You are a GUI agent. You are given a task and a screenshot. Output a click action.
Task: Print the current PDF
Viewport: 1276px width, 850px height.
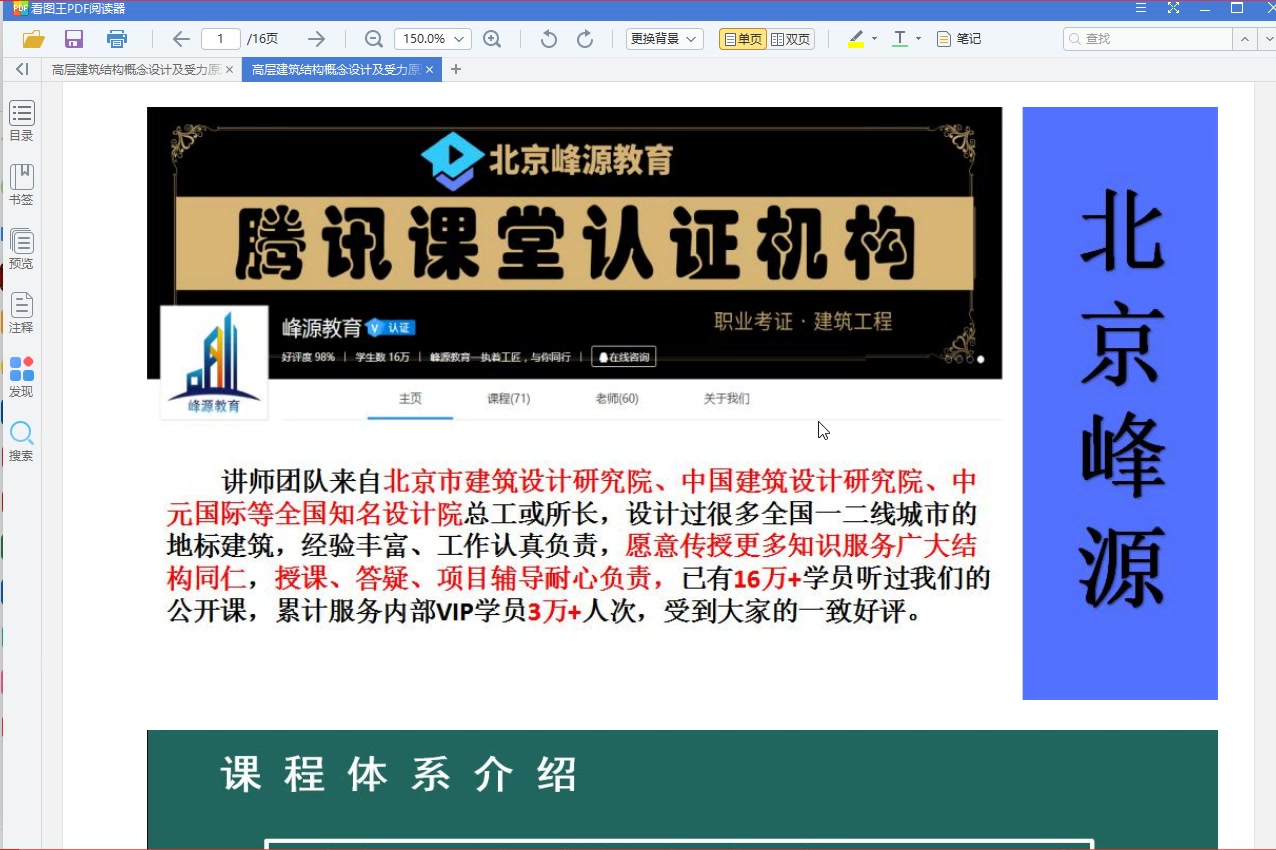(x=117, y=38)
